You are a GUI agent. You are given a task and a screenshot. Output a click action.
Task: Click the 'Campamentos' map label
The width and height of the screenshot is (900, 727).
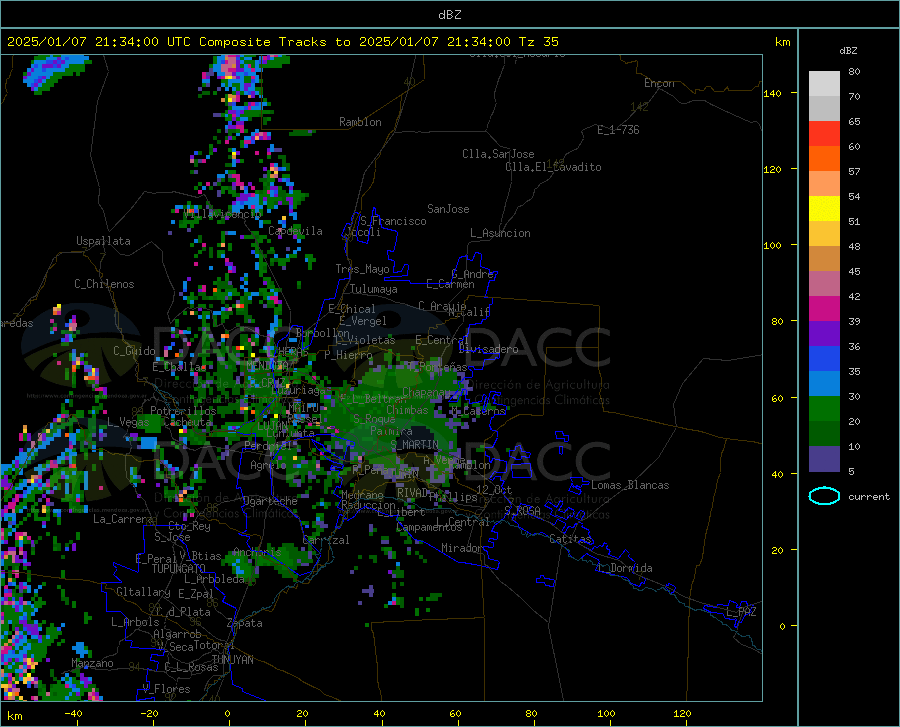tap(429, 527)
